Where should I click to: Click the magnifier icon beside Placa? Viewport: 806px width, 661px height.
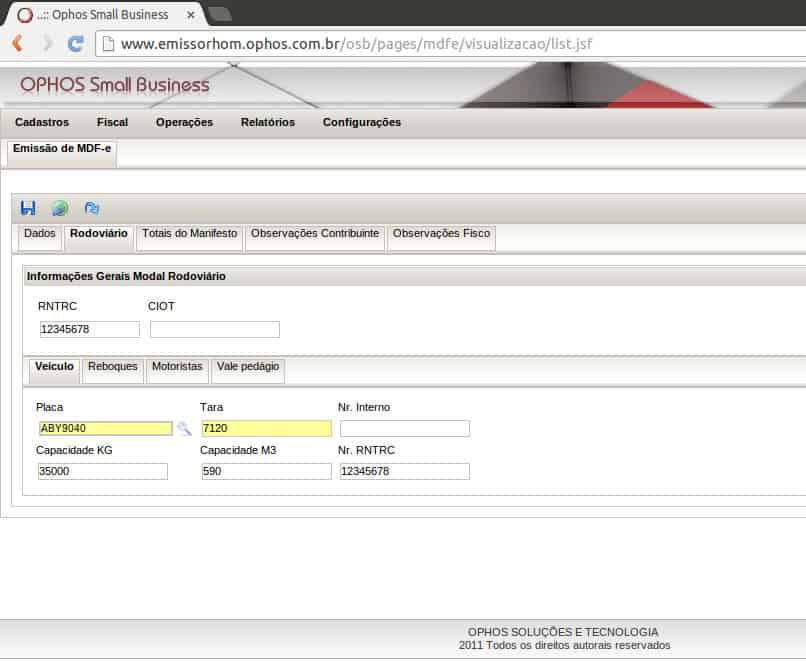(184, 428)
